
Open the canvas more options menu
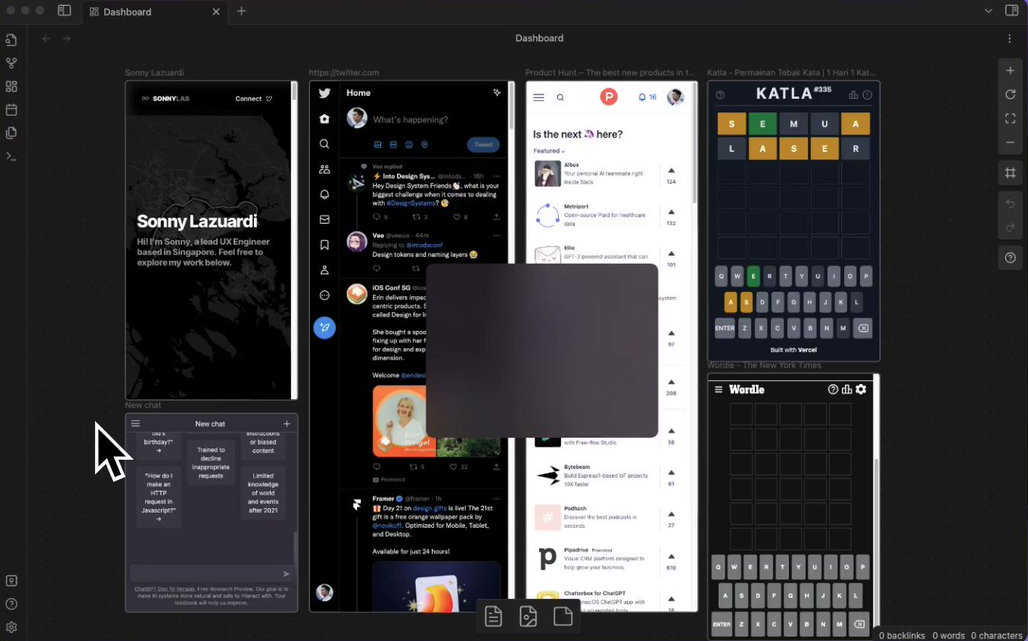(1010, 38)
